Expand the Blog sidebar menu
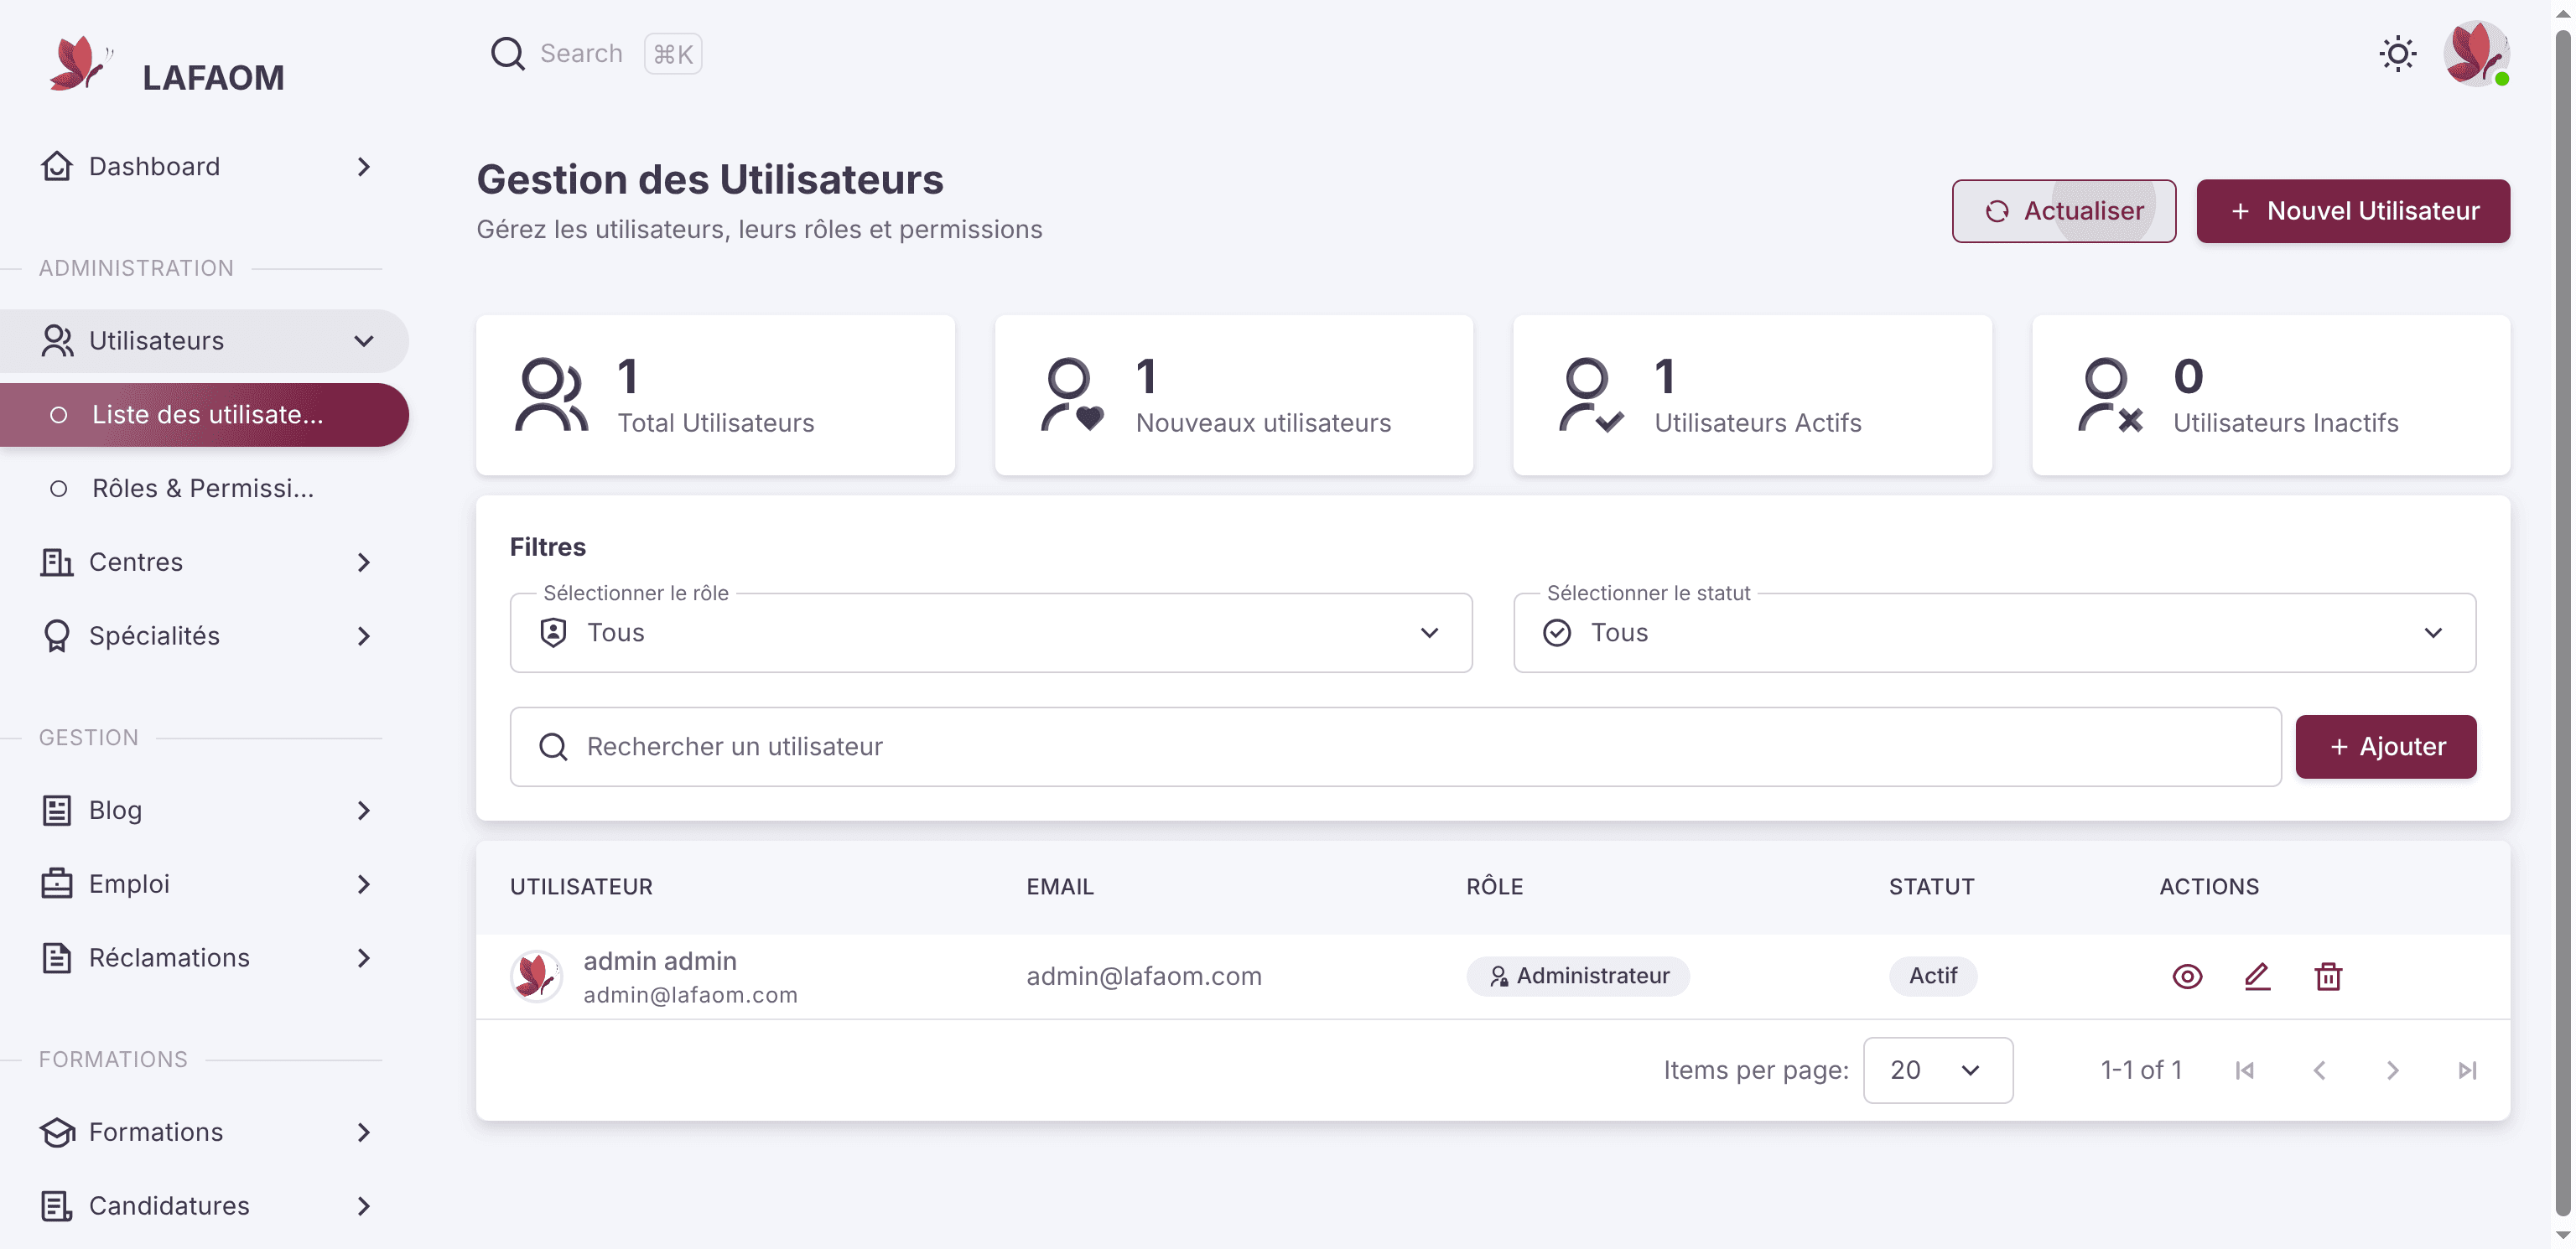Screen dimensions: 2576x1249 [x=204, y=810]
